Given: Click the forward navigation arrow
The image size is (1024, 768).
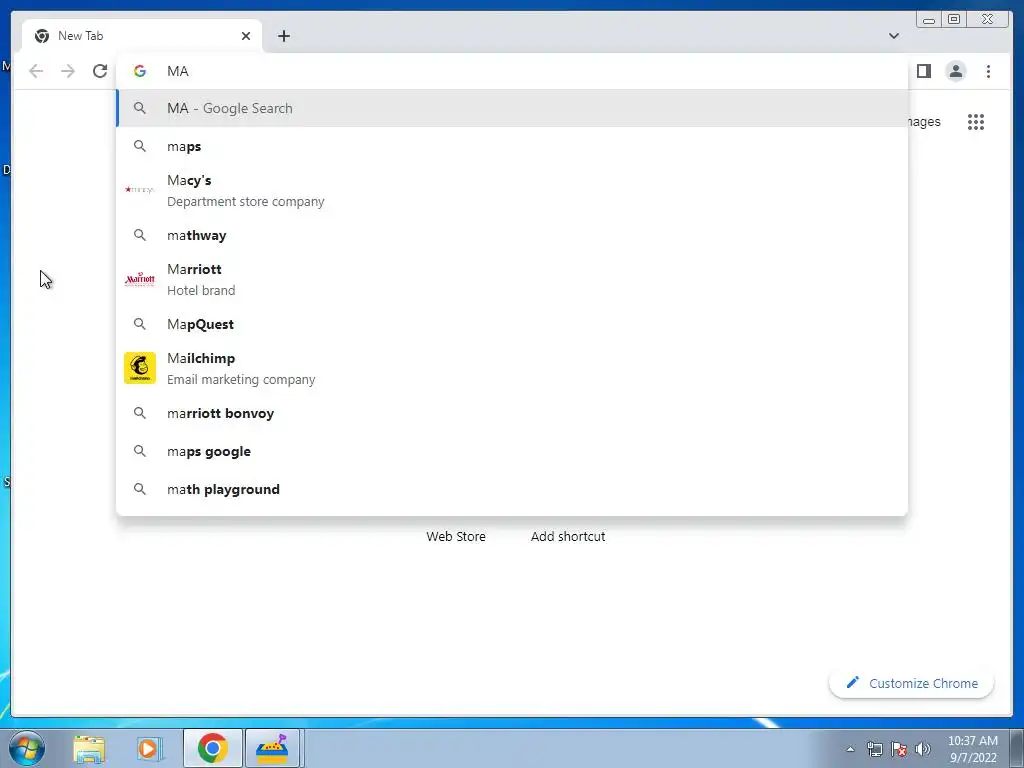Looking at the screenshot, I should 68,71.
